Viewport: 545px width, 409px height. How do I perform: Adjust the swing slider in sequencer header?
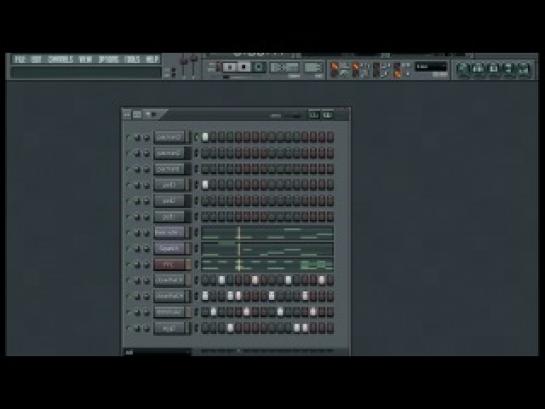[x=293, y=116]
